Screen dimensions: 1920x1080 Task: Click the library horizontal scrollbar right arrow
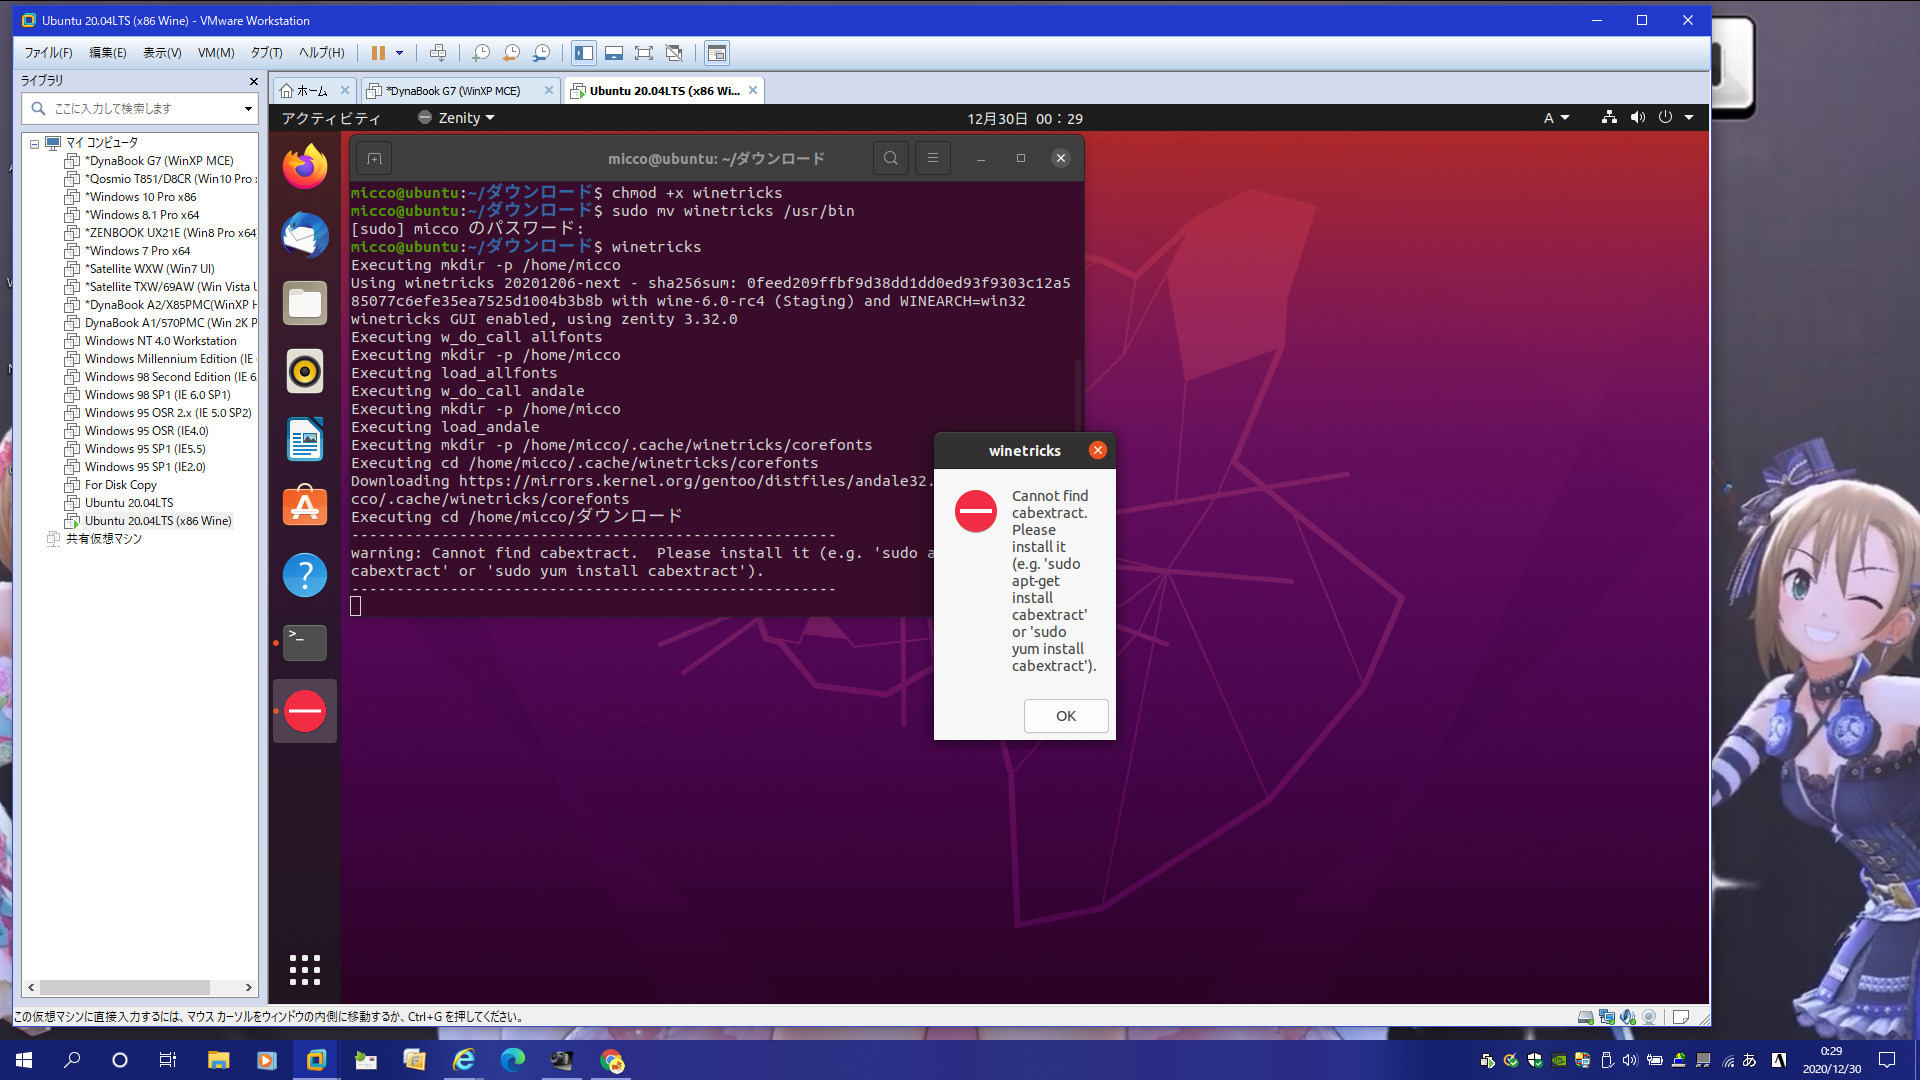pos(248,987)
